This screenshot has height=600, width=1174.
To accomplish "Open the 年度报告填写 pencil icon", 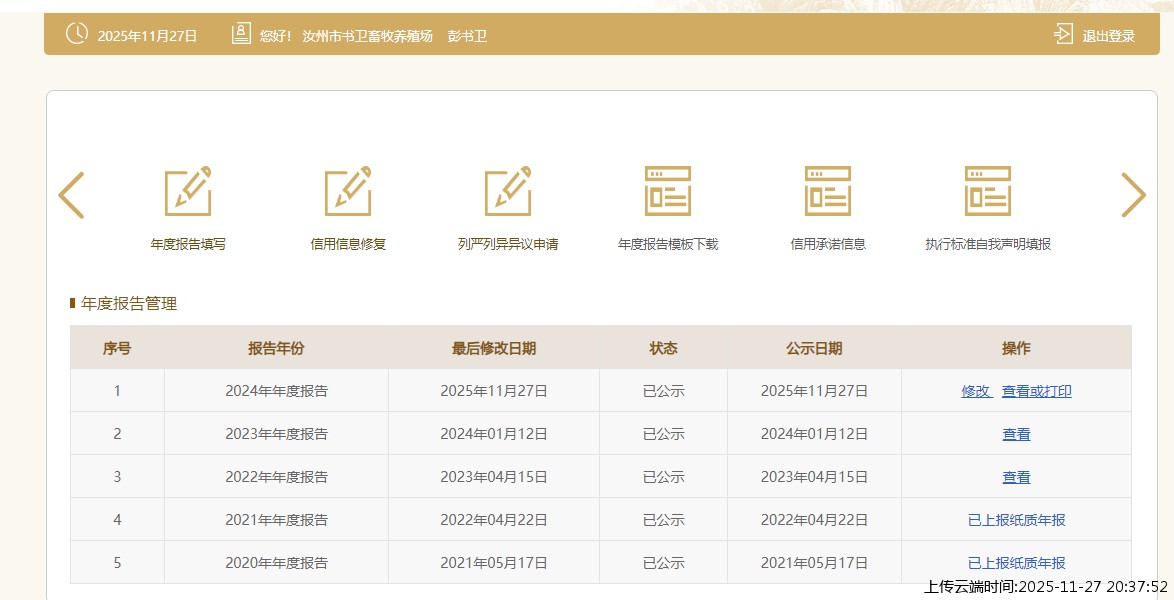I will (x=188, y=191).
